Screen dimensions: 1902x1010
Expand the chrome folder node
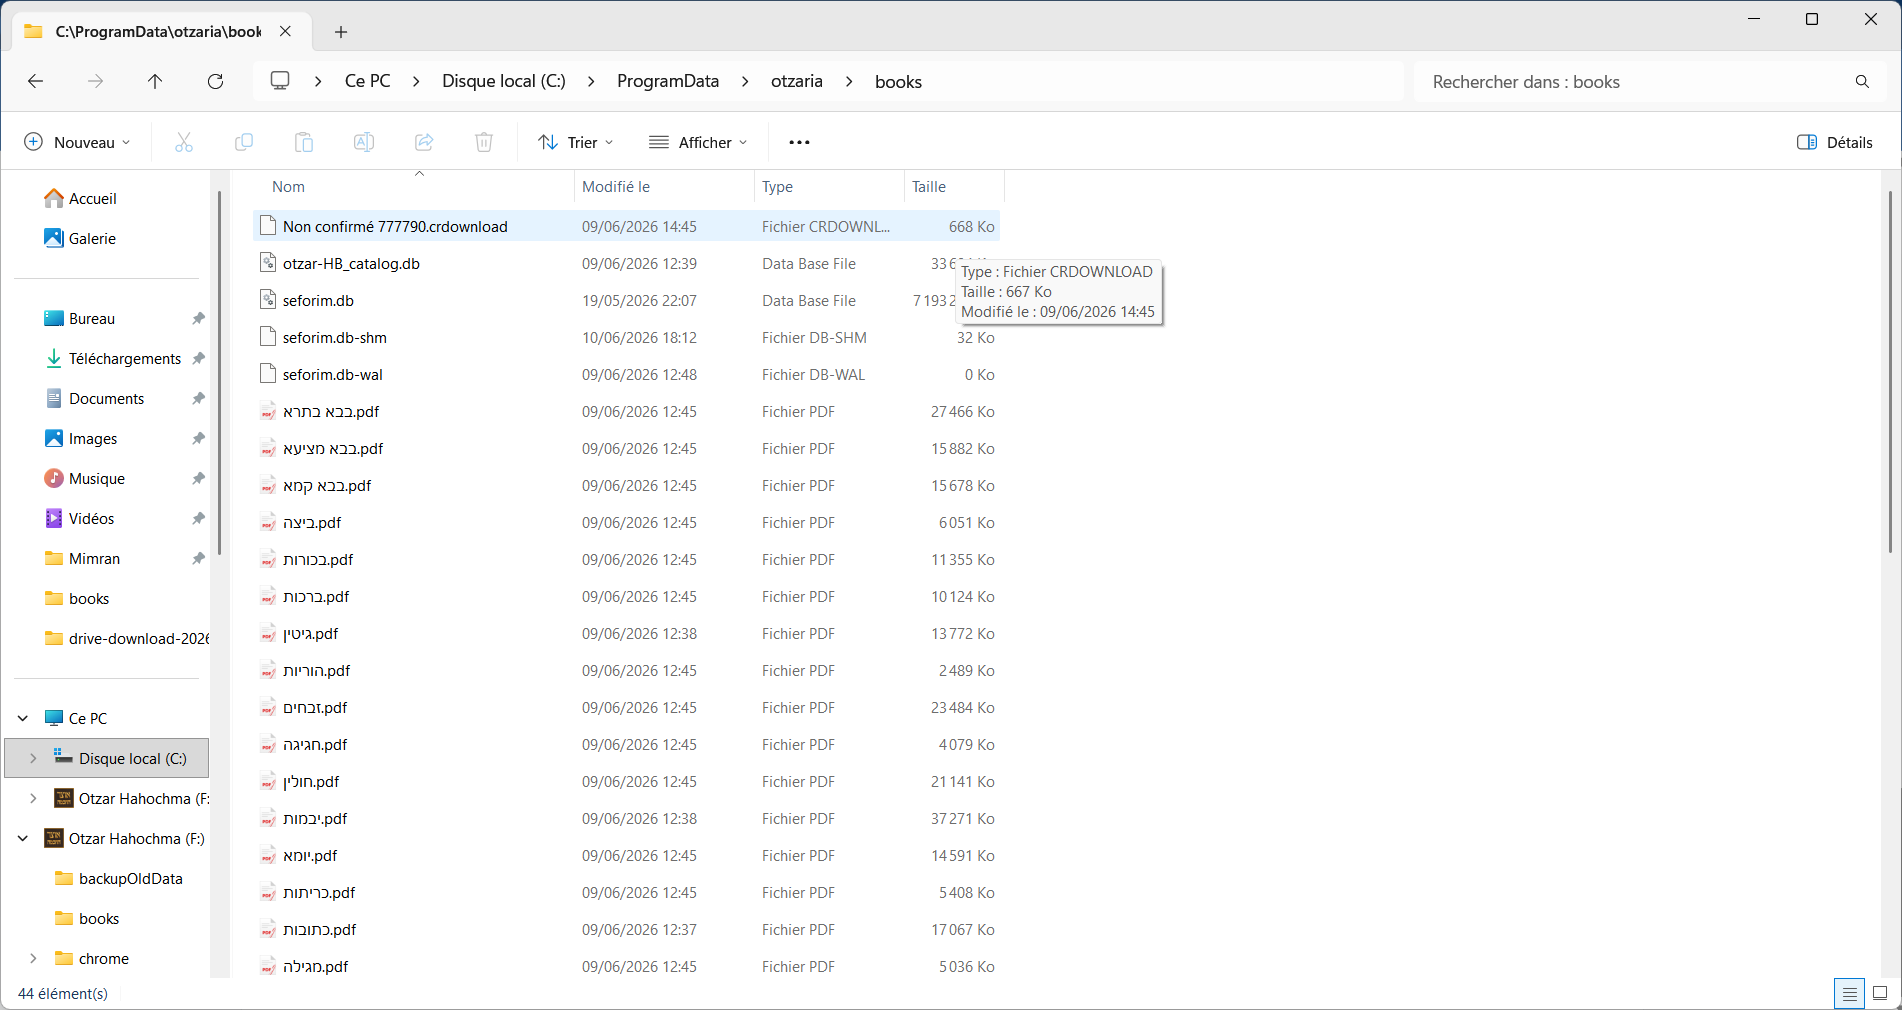click(x=33, y=958)
